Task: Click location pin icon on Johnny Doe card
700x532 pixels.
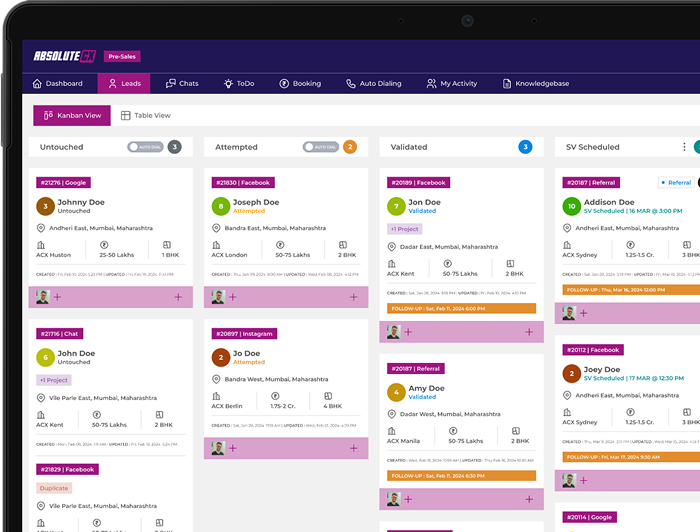Action: [41, 228]
